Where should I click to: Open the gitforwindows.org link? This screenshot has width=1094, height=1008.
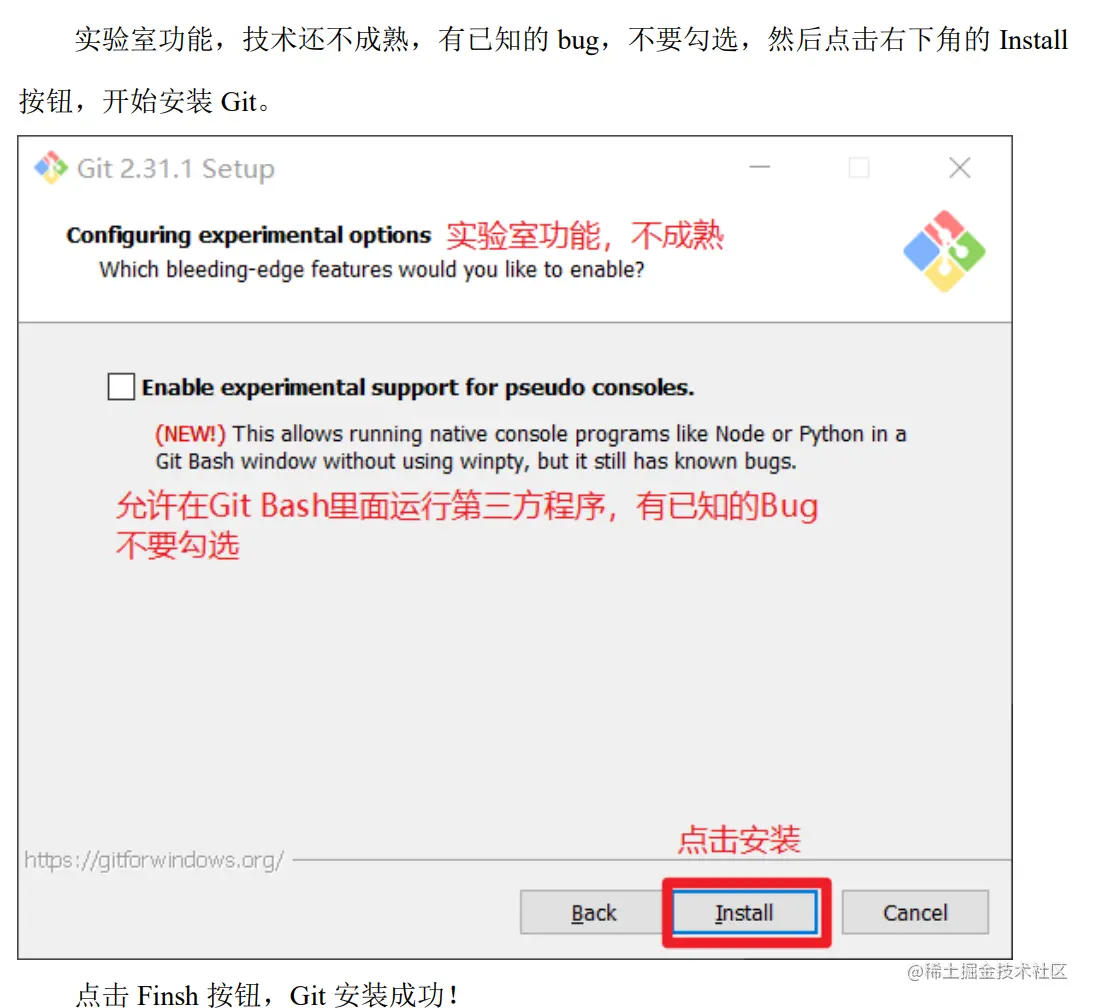coord(153,860)
